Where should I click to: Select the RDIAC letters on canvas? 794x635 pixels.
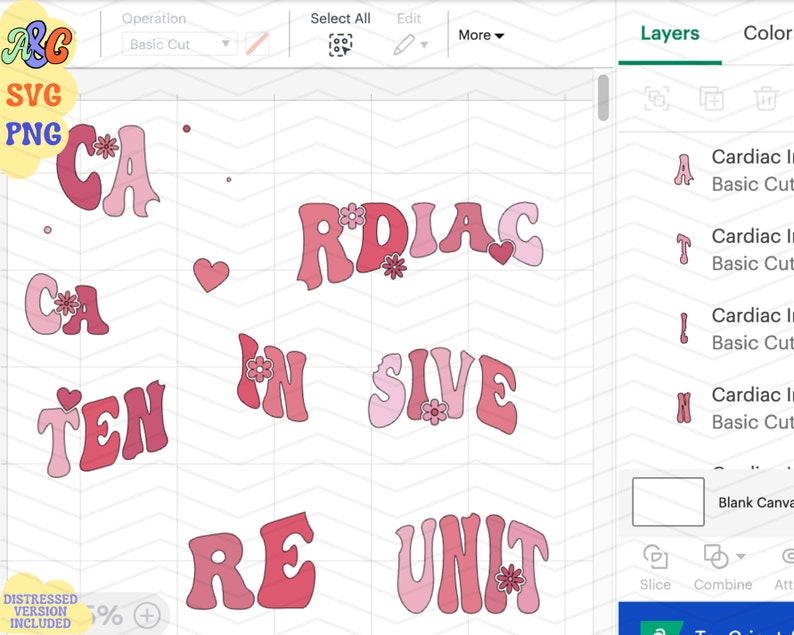[x=420, y=245]
